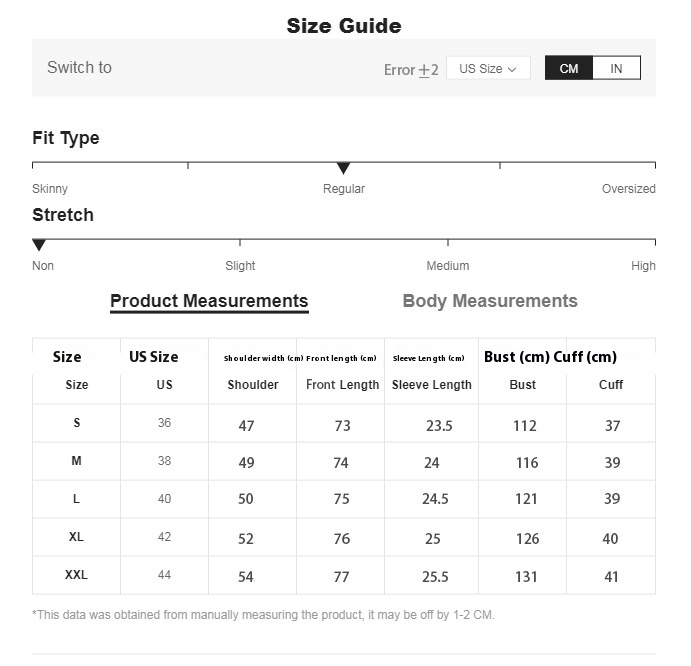Switch units to IN
691x666 pixels.
pyautogui.click(x=616, y=68)
